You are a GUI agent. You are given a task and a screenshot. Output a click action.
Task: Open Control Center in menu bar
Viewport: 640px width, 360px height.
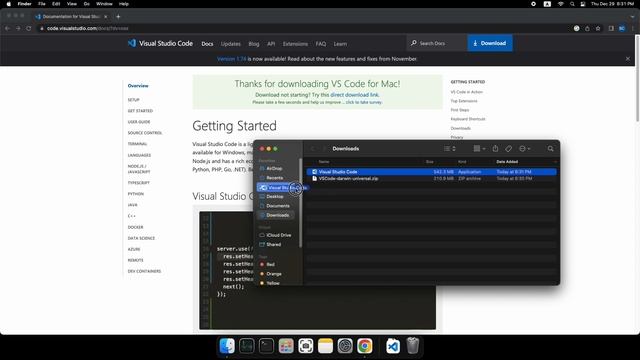[583, 4]
